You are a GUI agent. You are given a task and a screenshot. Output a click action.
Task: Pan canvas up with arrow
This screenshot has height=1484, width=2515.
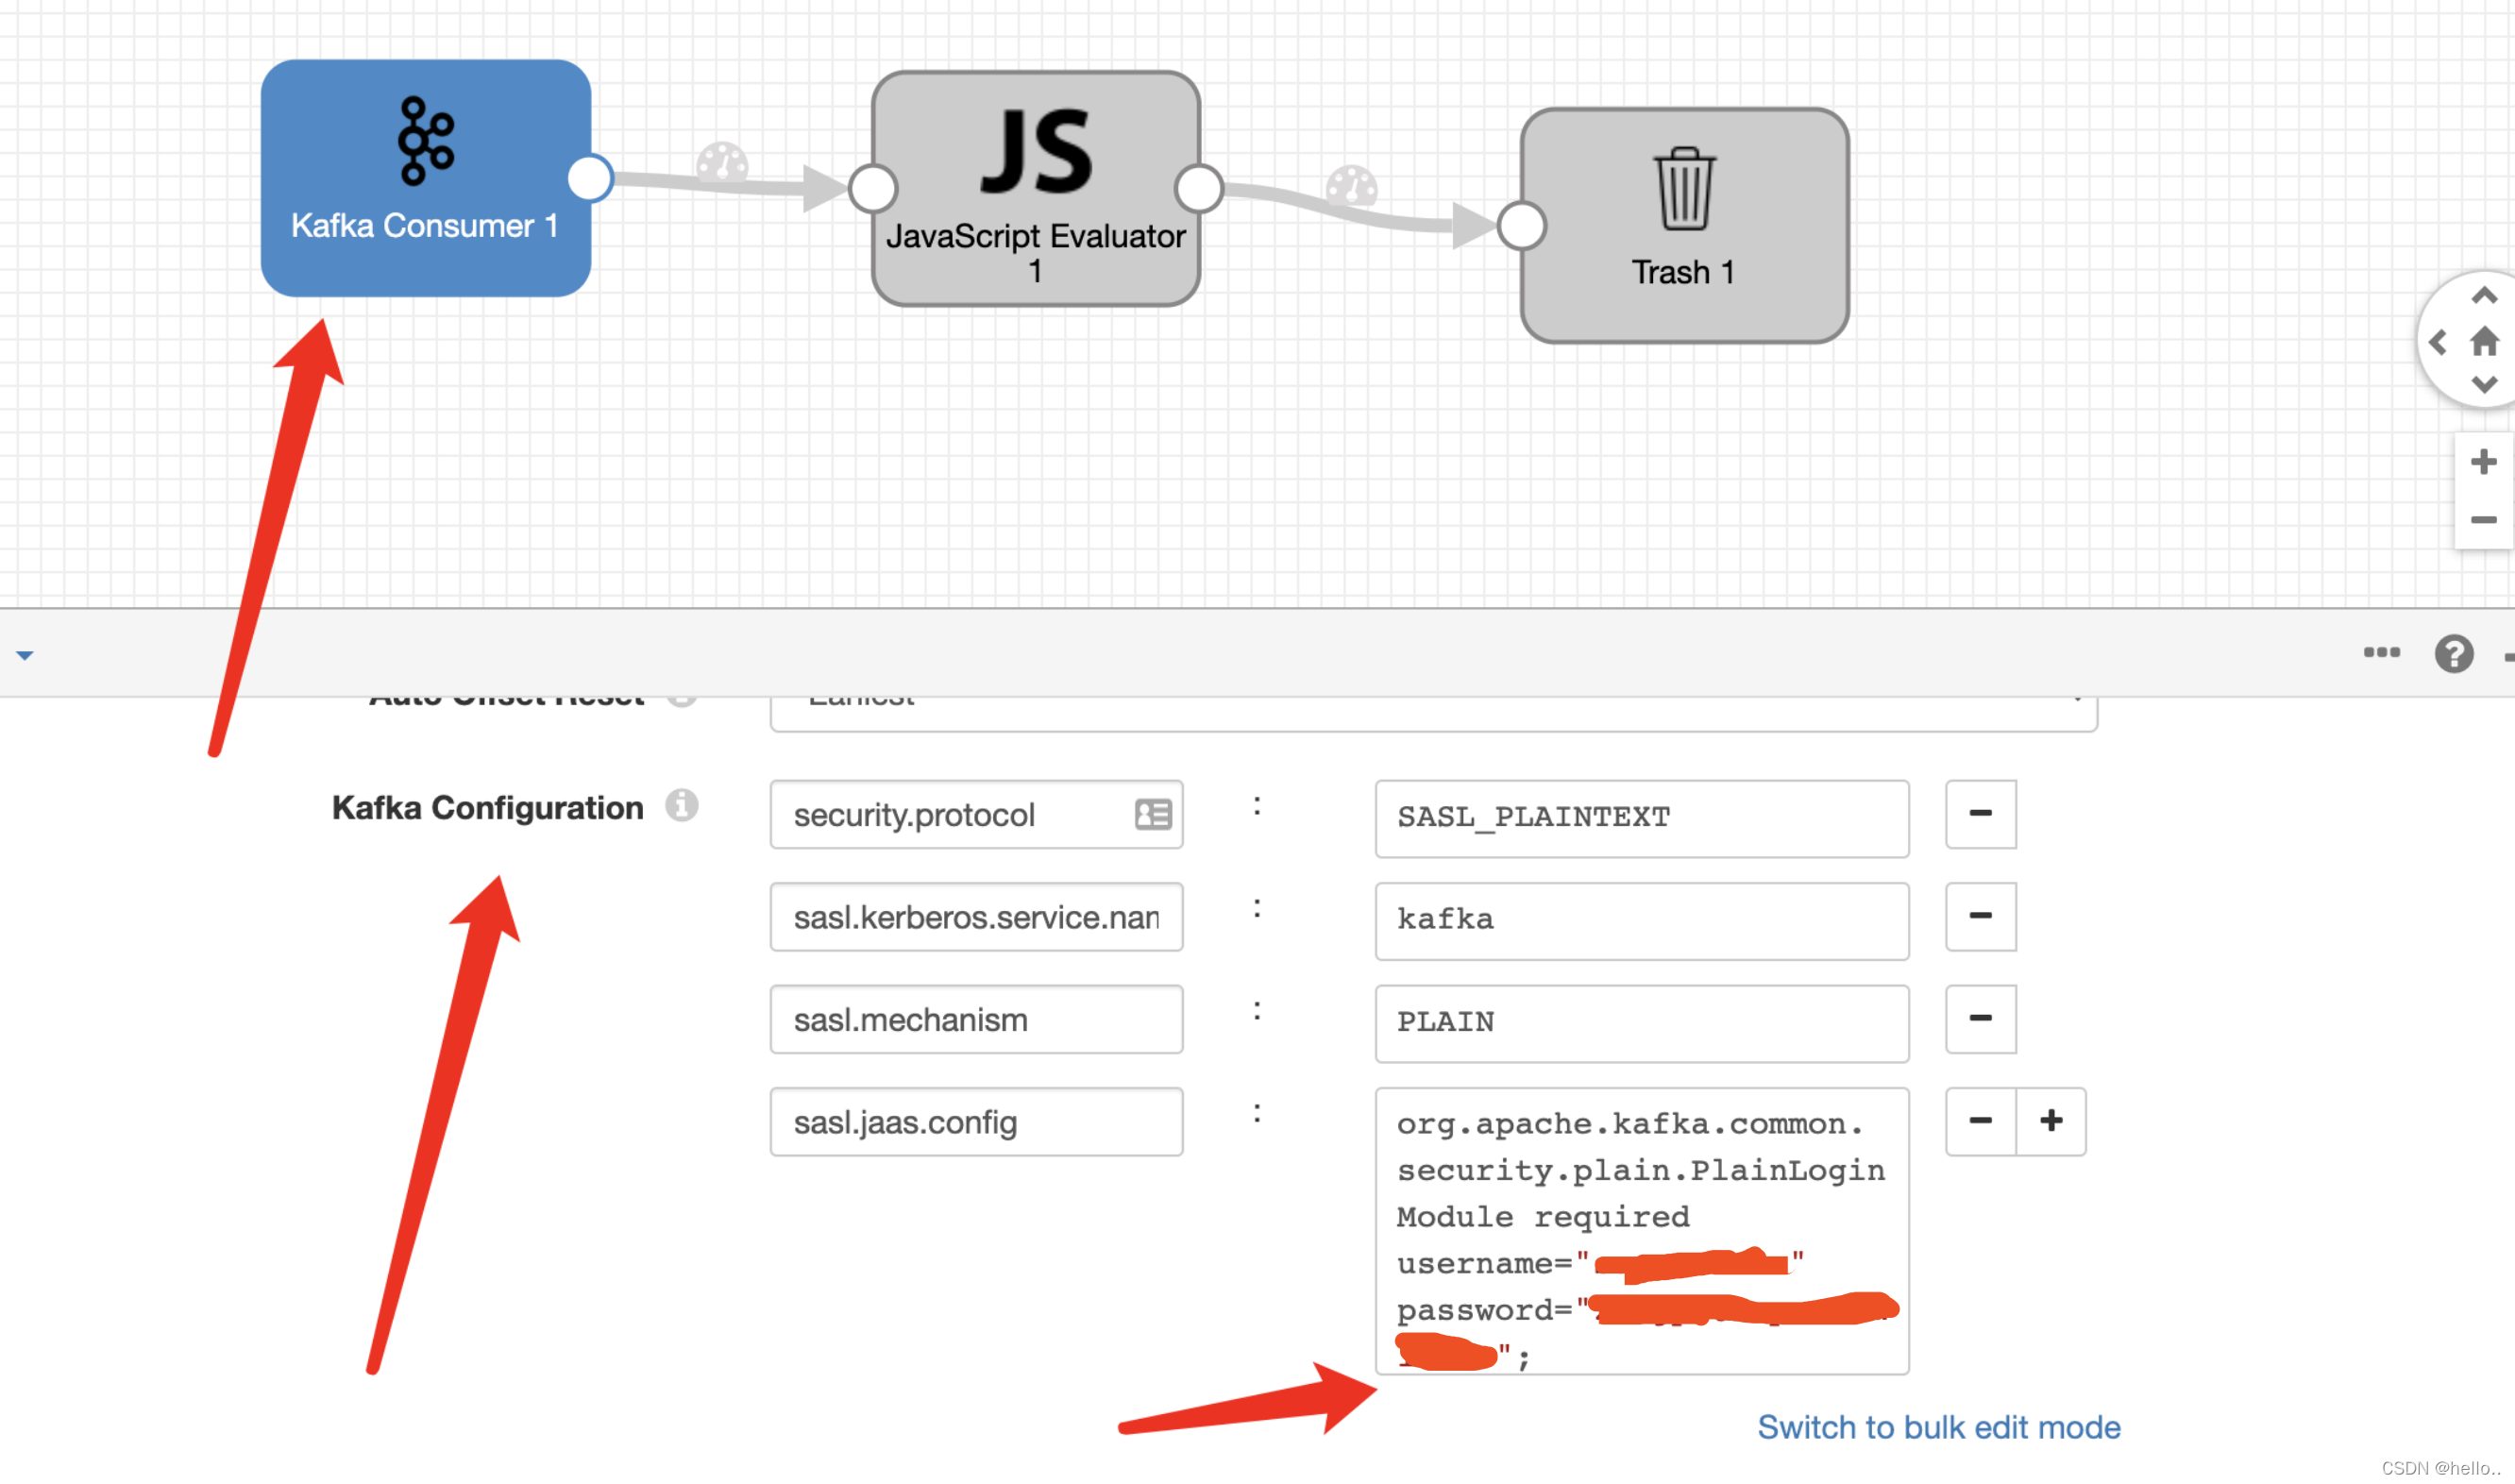2484,296
